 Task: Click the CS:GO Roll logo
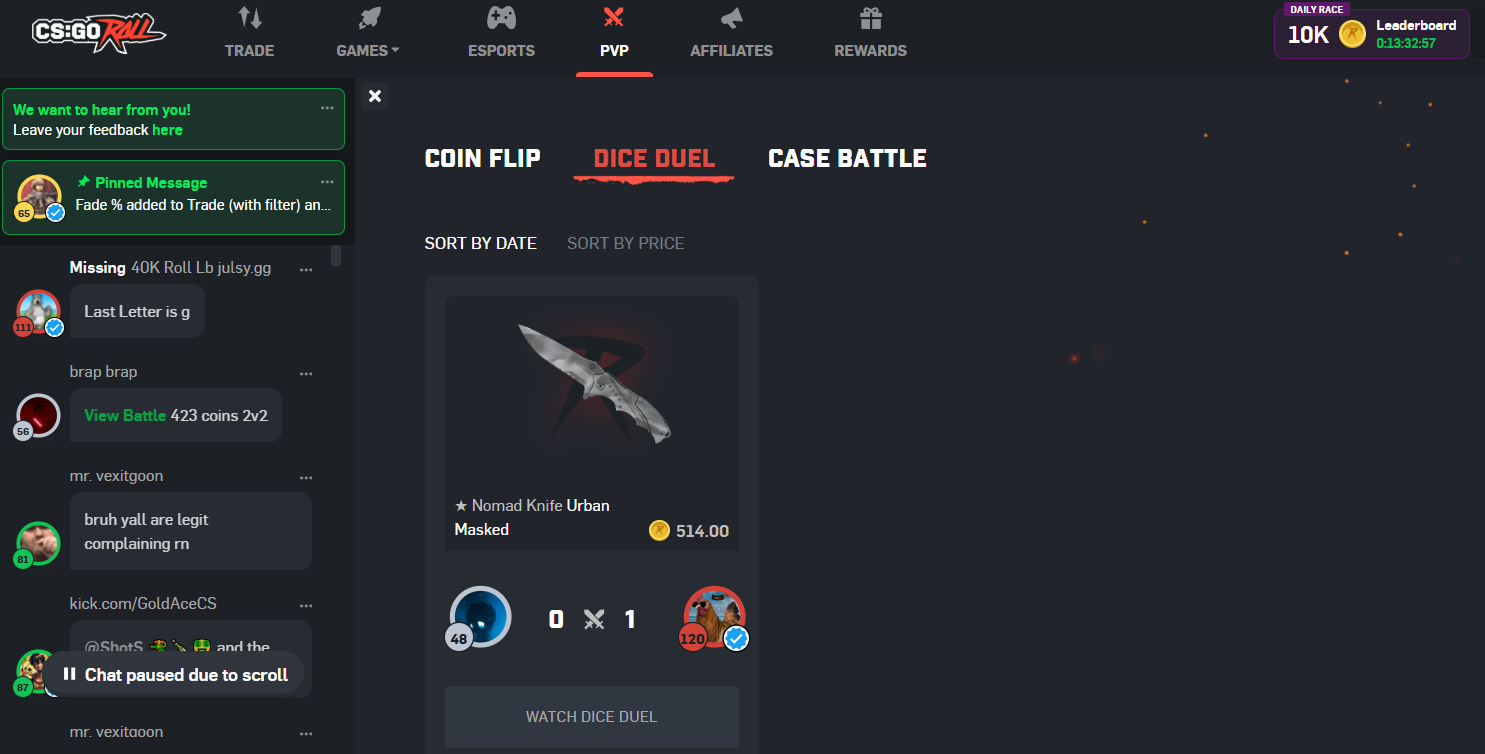pyautogui.click(x=98, y=34)
